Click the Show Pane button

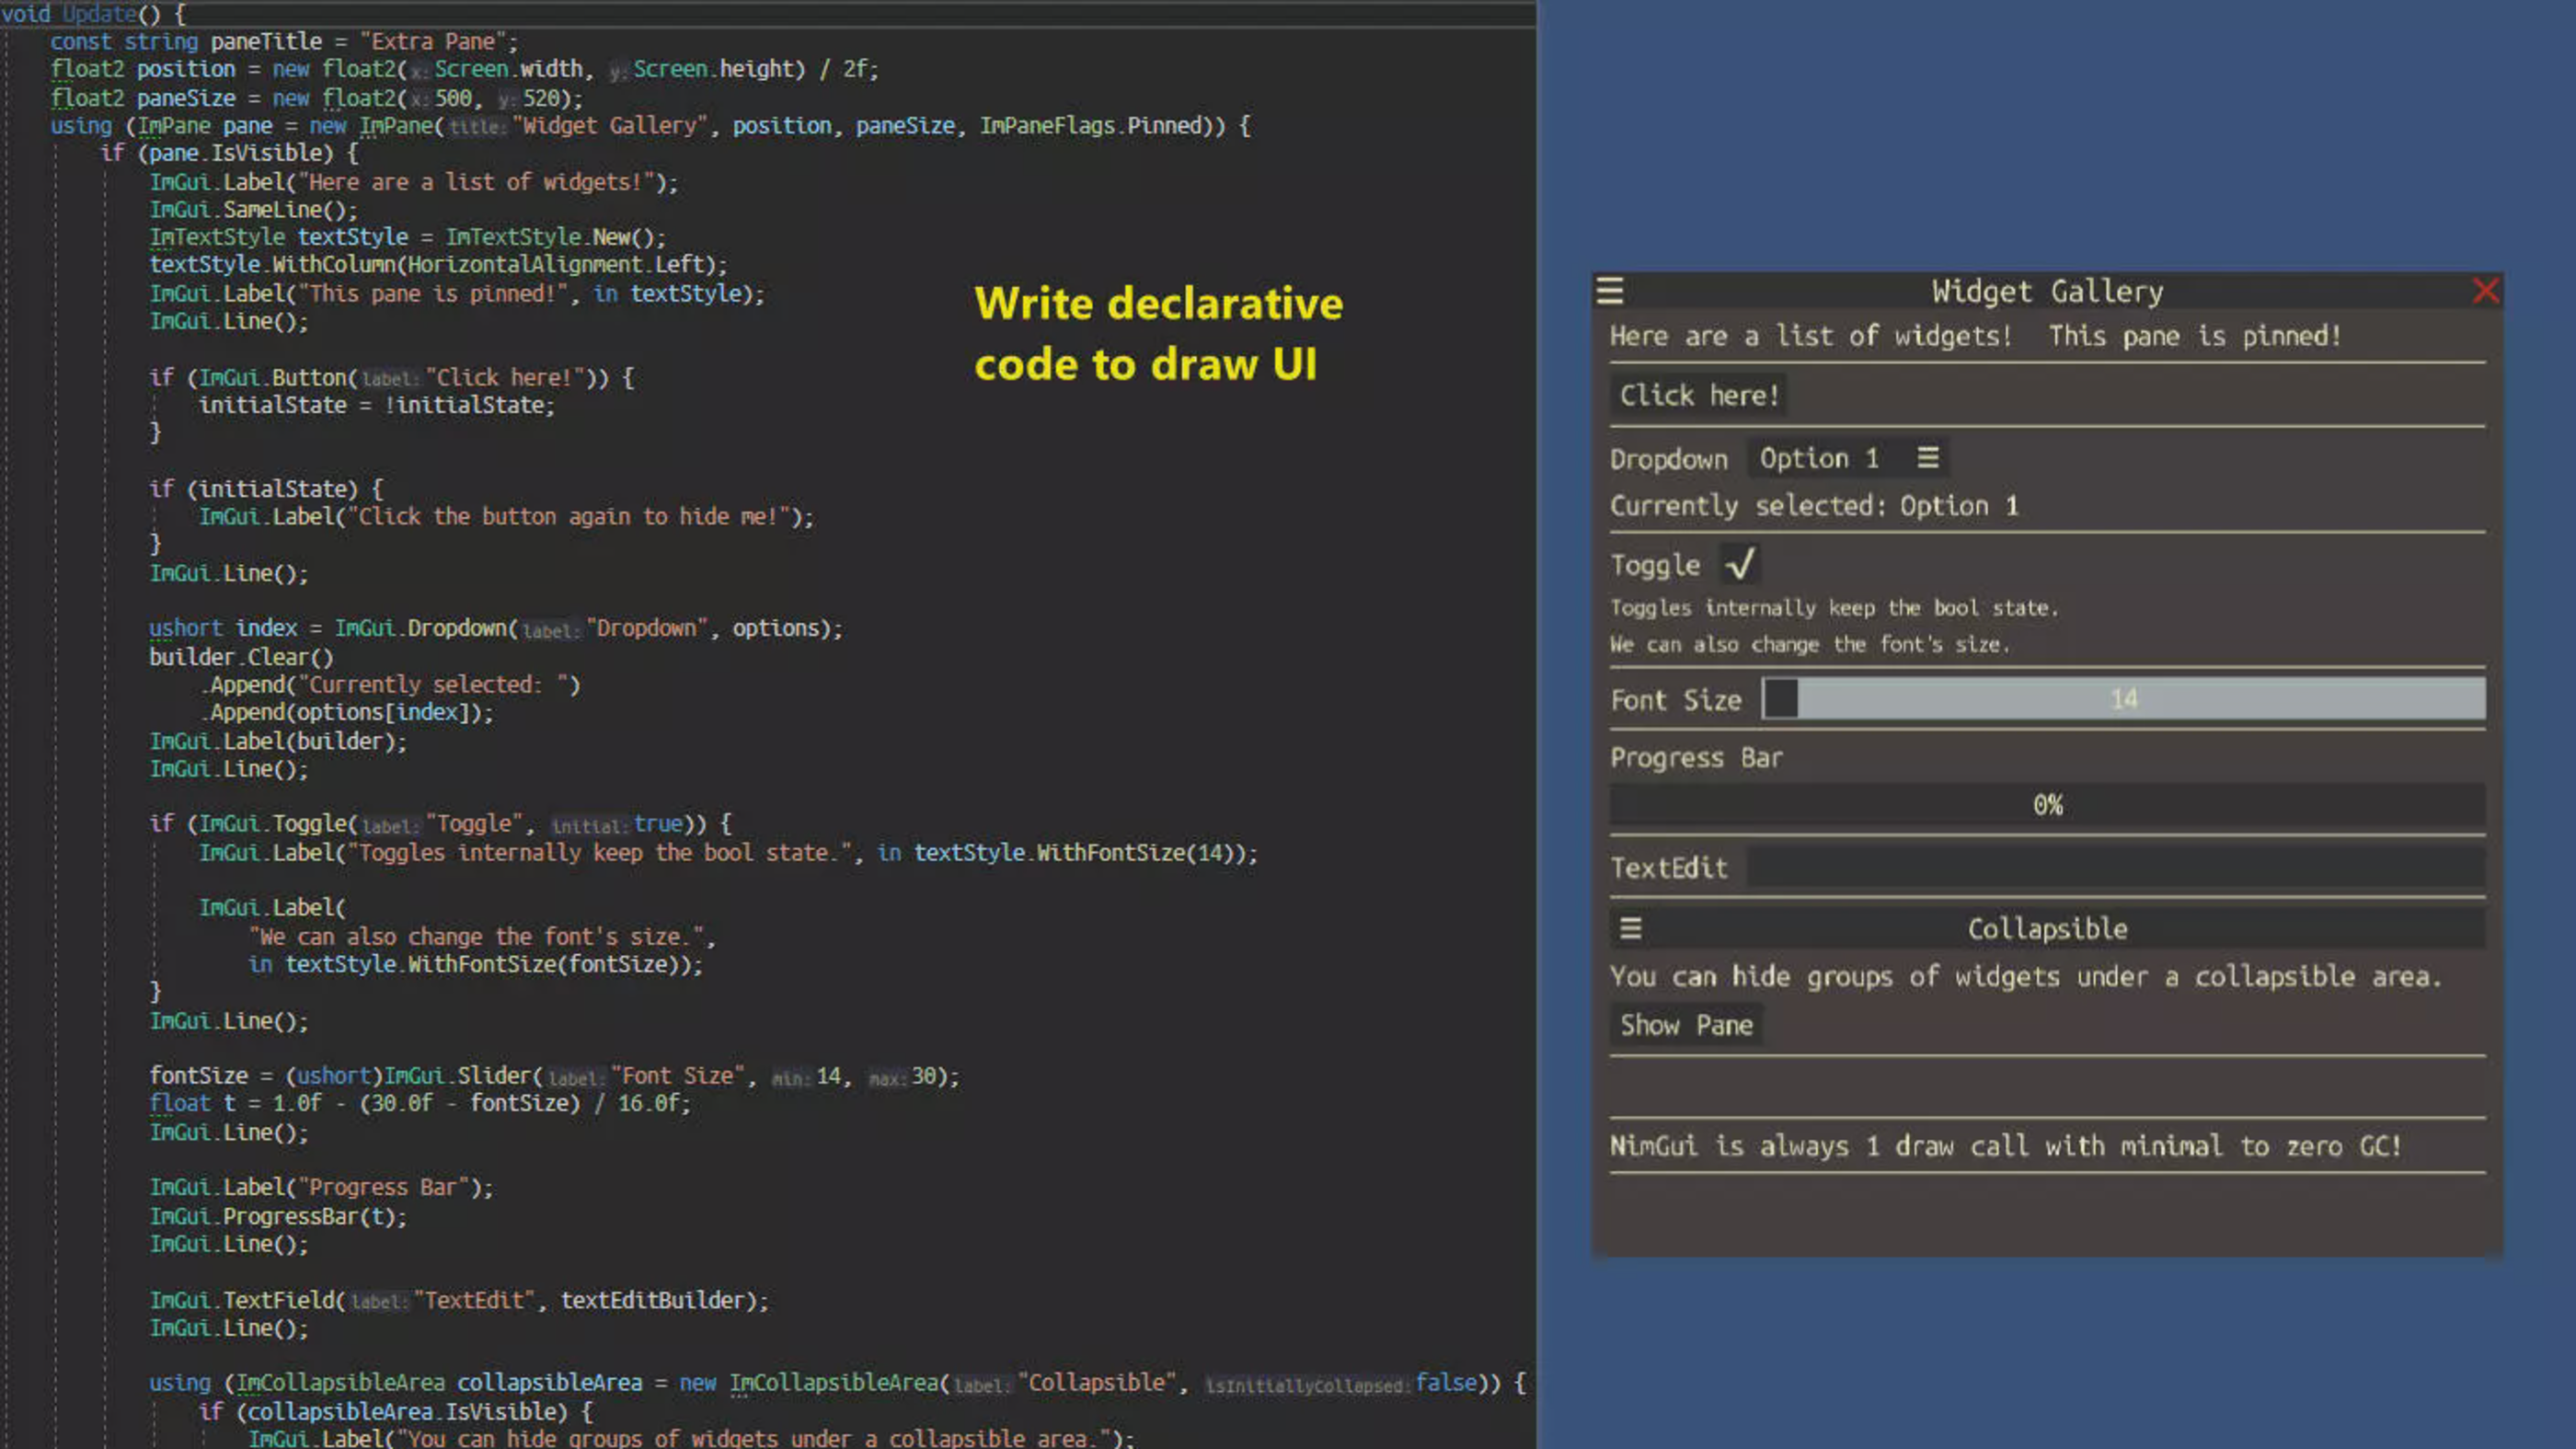click(1686, 1024)
